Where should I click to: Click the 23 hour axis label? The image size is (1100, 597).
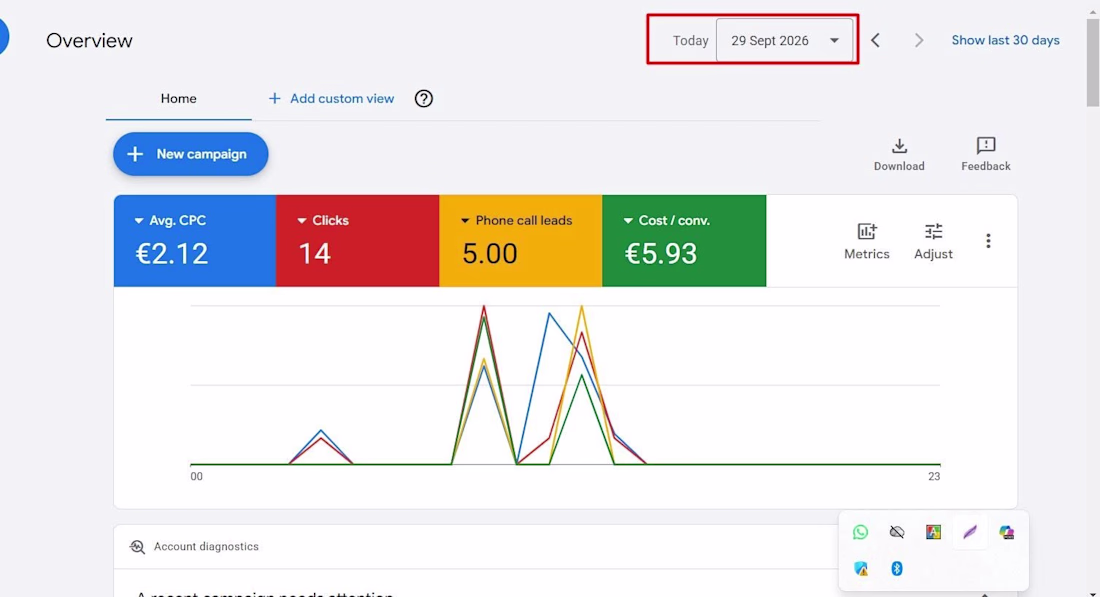coord(934,477)
